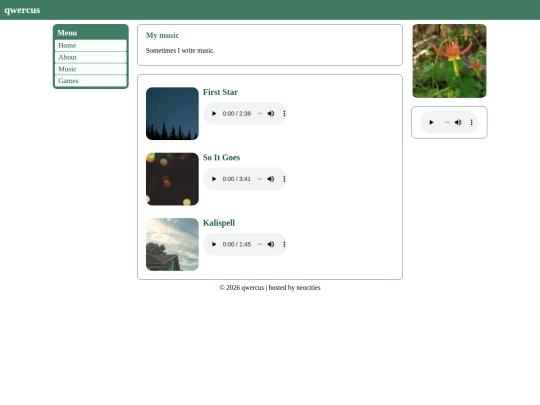Click the 0:00 / 1:45 time display
Viewport: 540px width, 405px height.
click(x=237, y=244)
